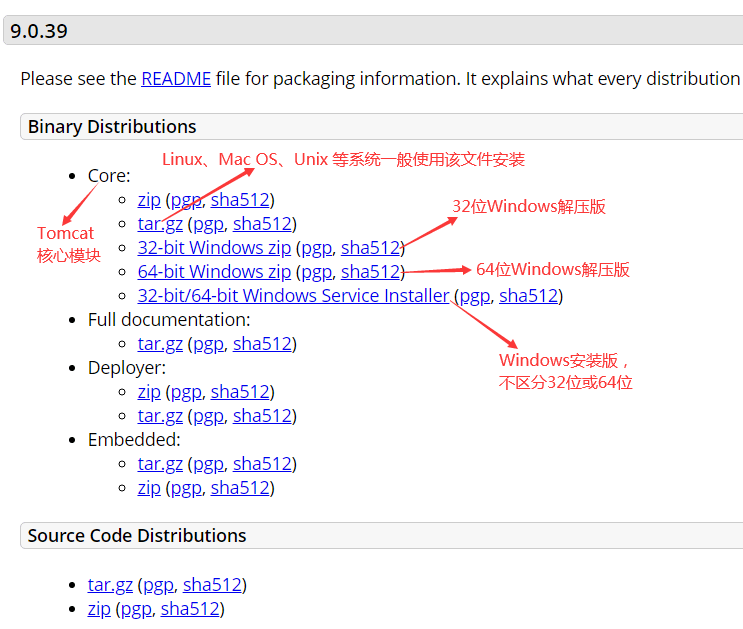Open the pgp signature for Core zip
The height and width of the screenshot is (629, 743).
coord(186,200)
